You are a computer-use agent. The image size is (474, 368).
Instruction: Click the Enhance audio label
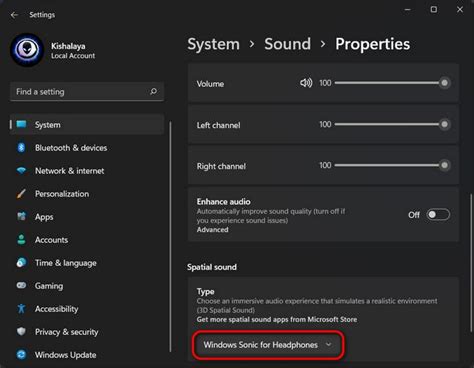(x=223, y=202)
